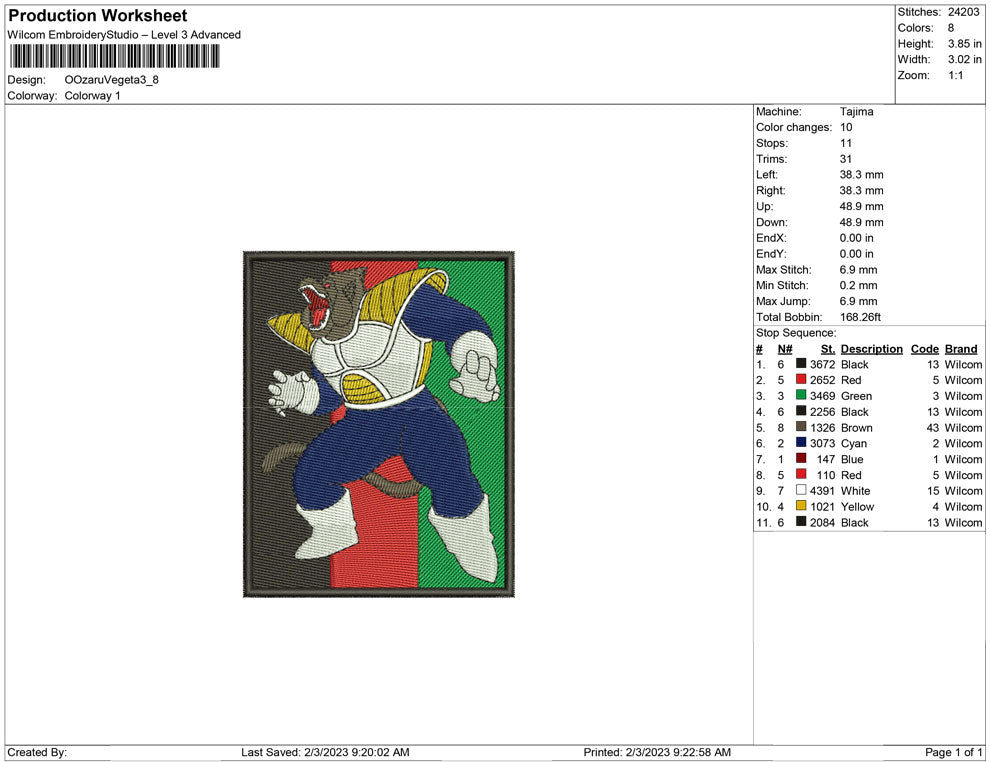Image resolution: width=990 pixels, height=762 pixels.
Task: Select the 'Down:' measurement label
Action: [x=772, y=222]
